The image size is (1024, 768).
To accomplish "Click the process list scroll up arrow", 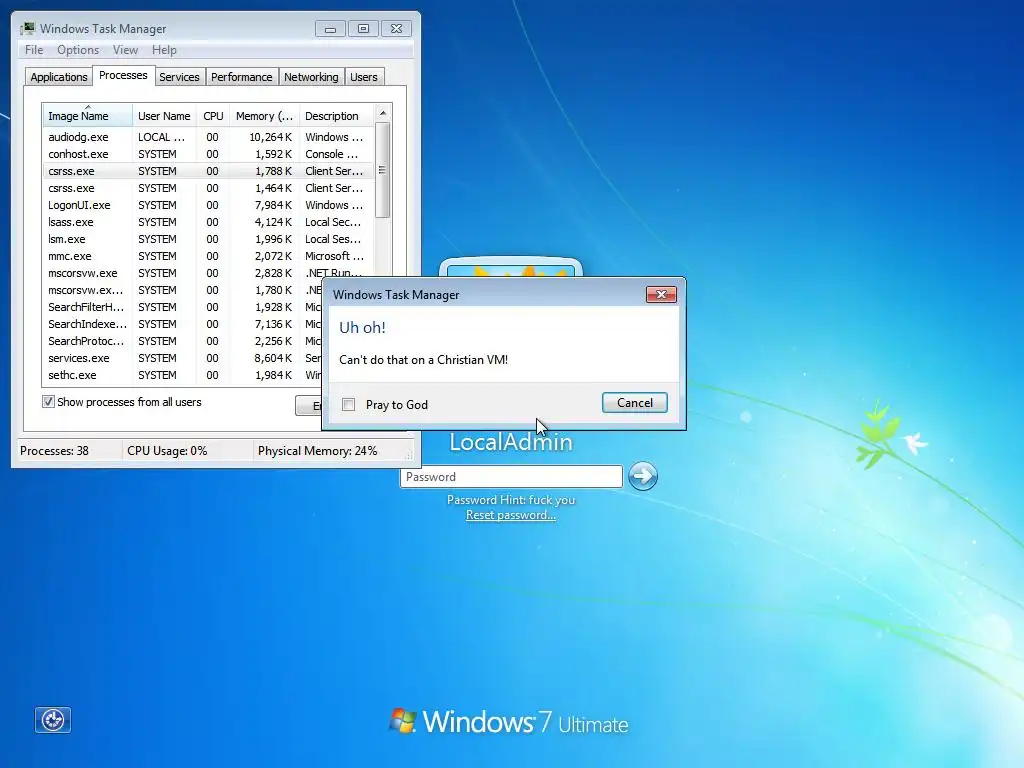I will [383, 113].
